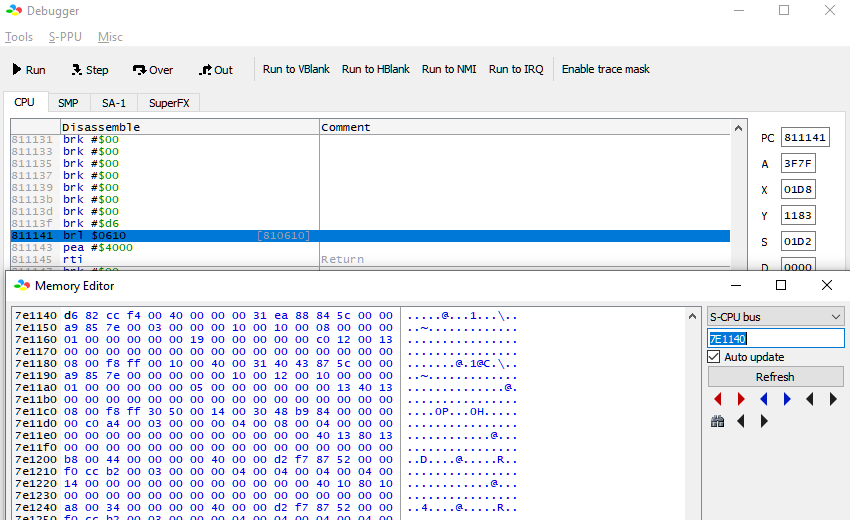
Task: Step out using the Out button
Action: tap(216, 69)
